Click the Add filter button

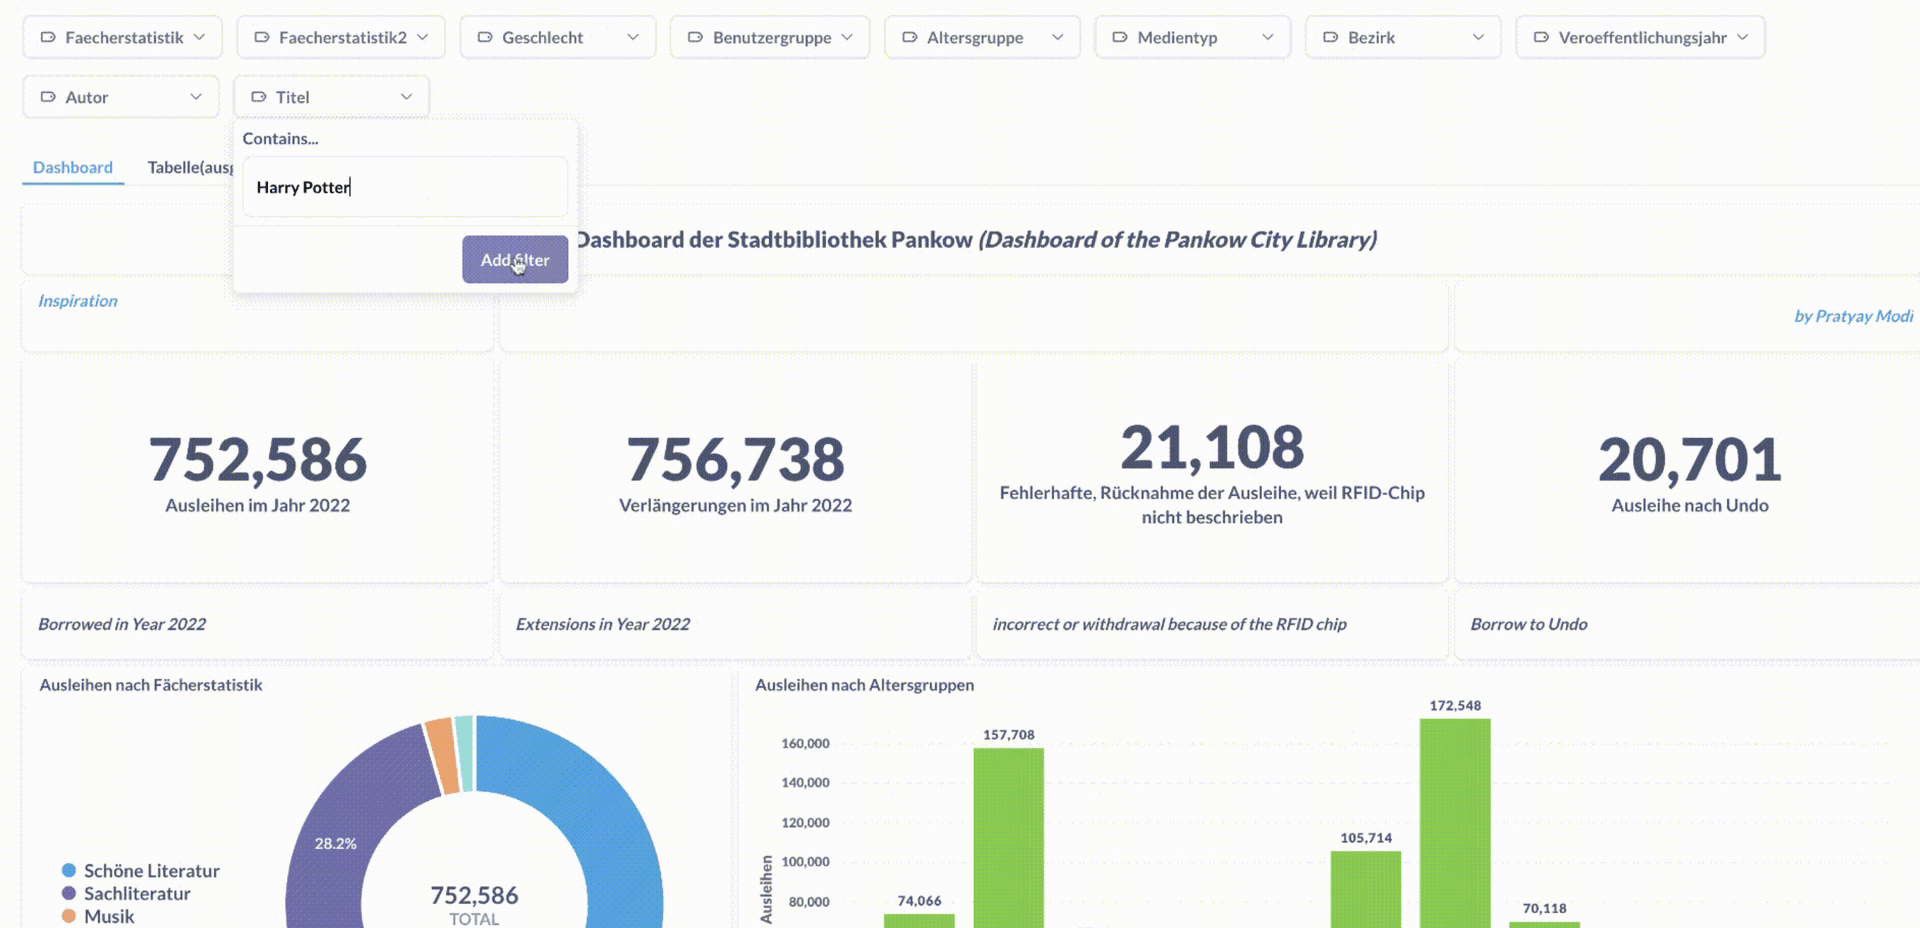[515, 259]
